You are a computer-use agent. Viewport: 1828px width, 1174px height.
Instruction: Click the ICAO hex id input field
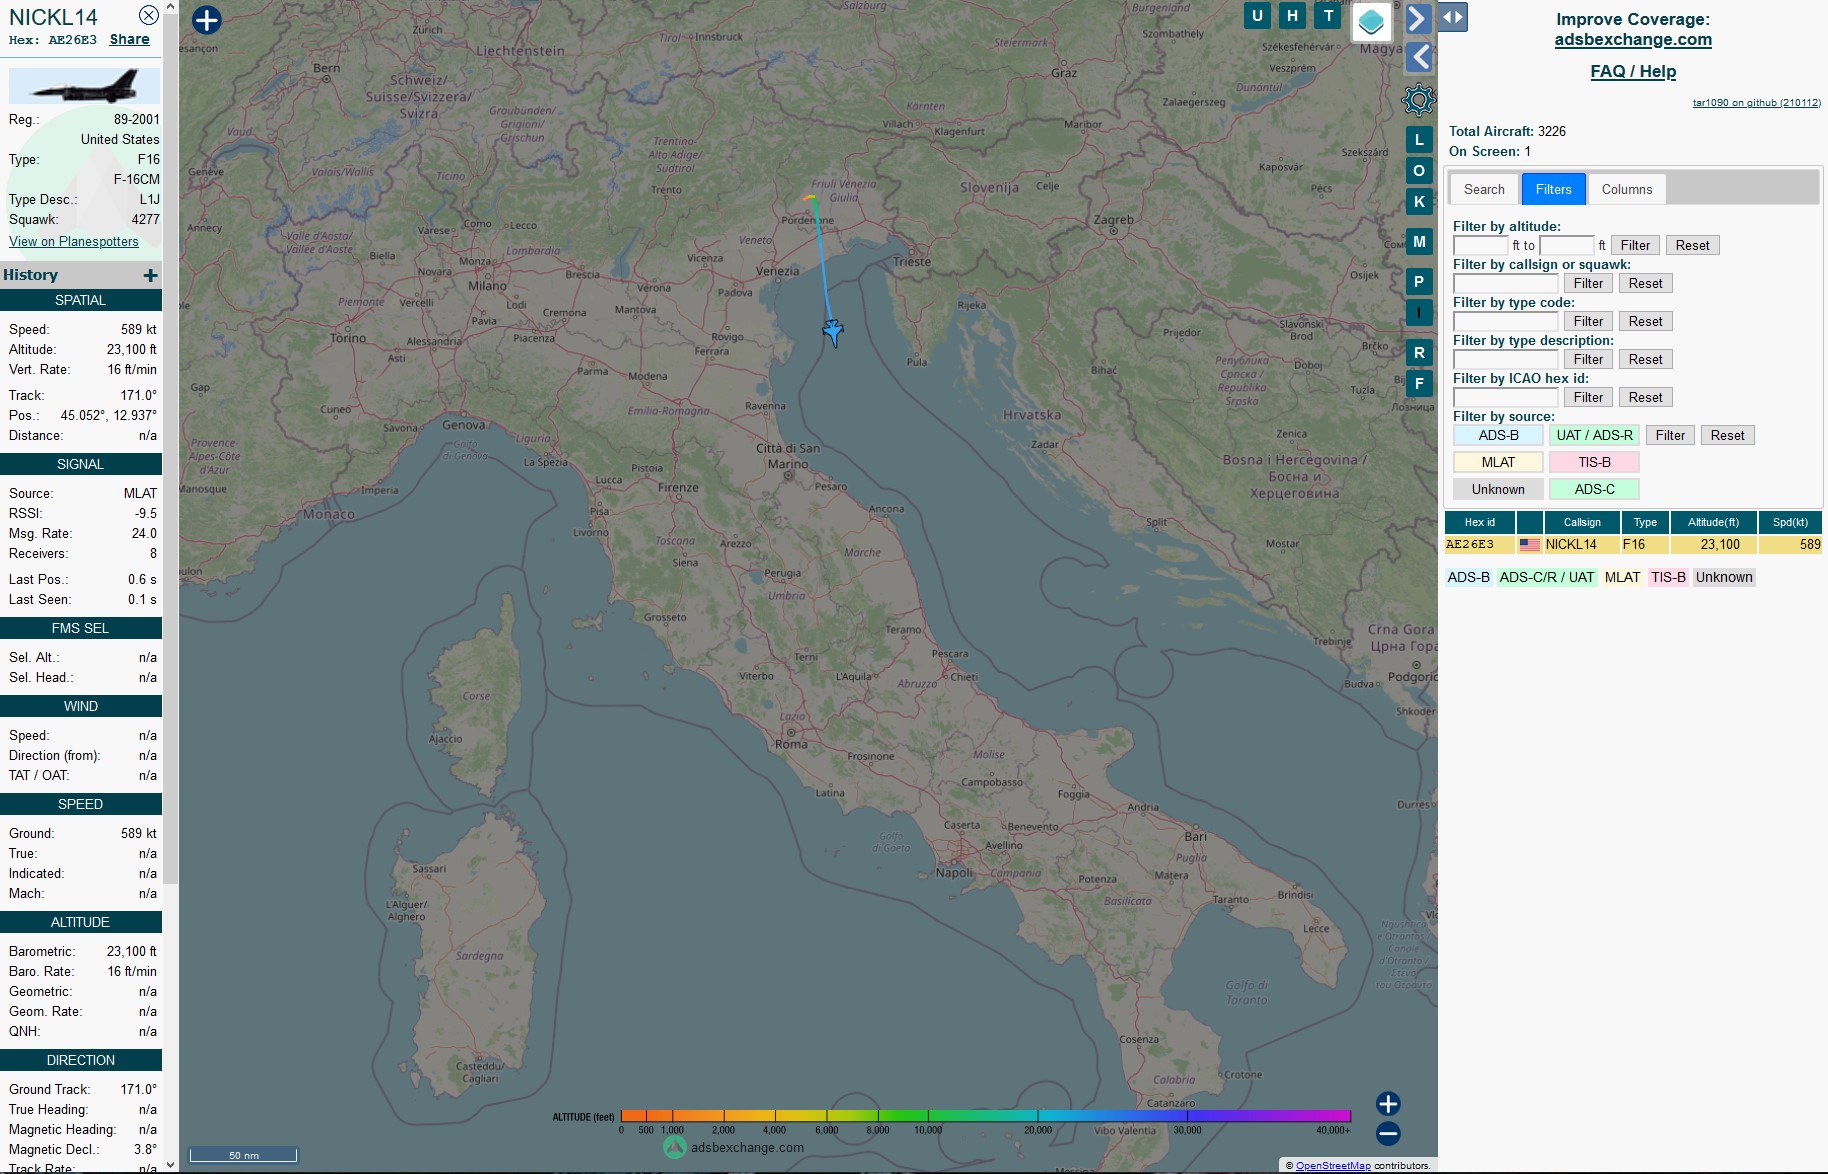pos(1505,397)
